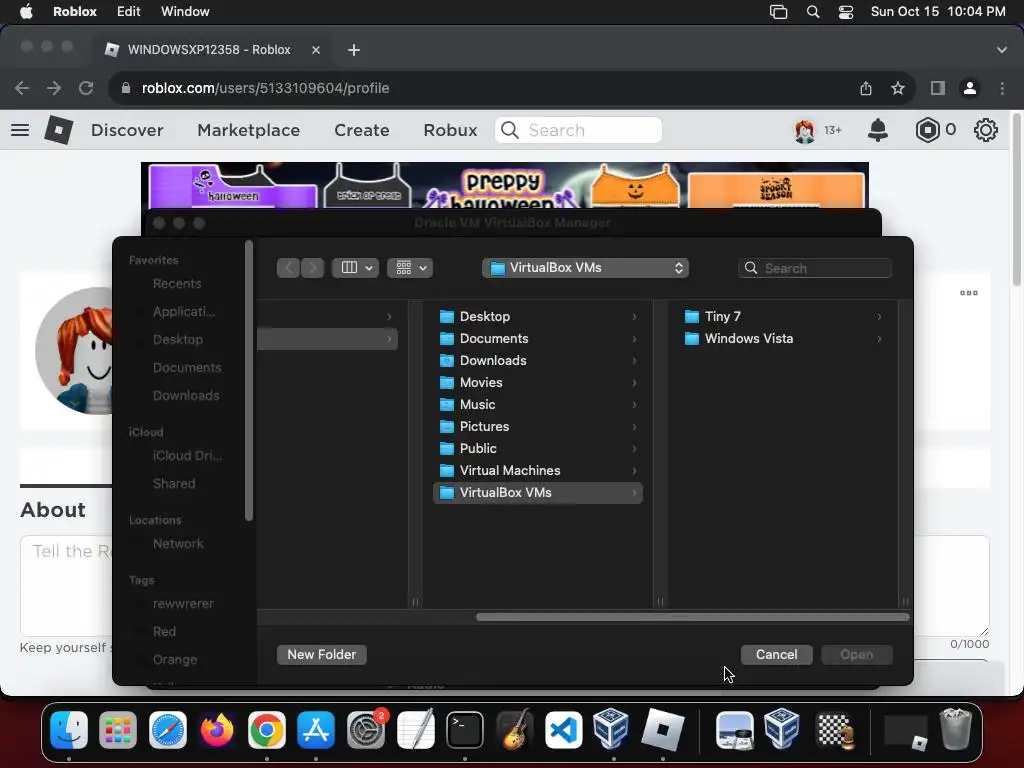Bookmark this page with the star icon
Screen dimensions: 1024x768
point(898,88)
